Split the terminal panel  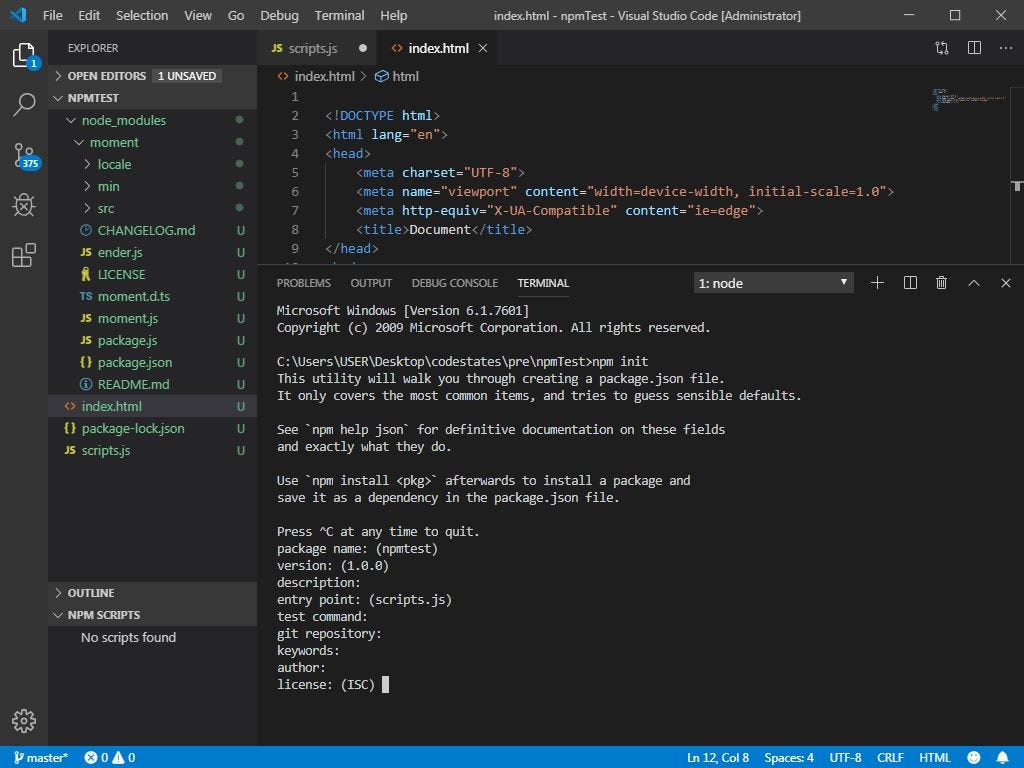(910, 283)
